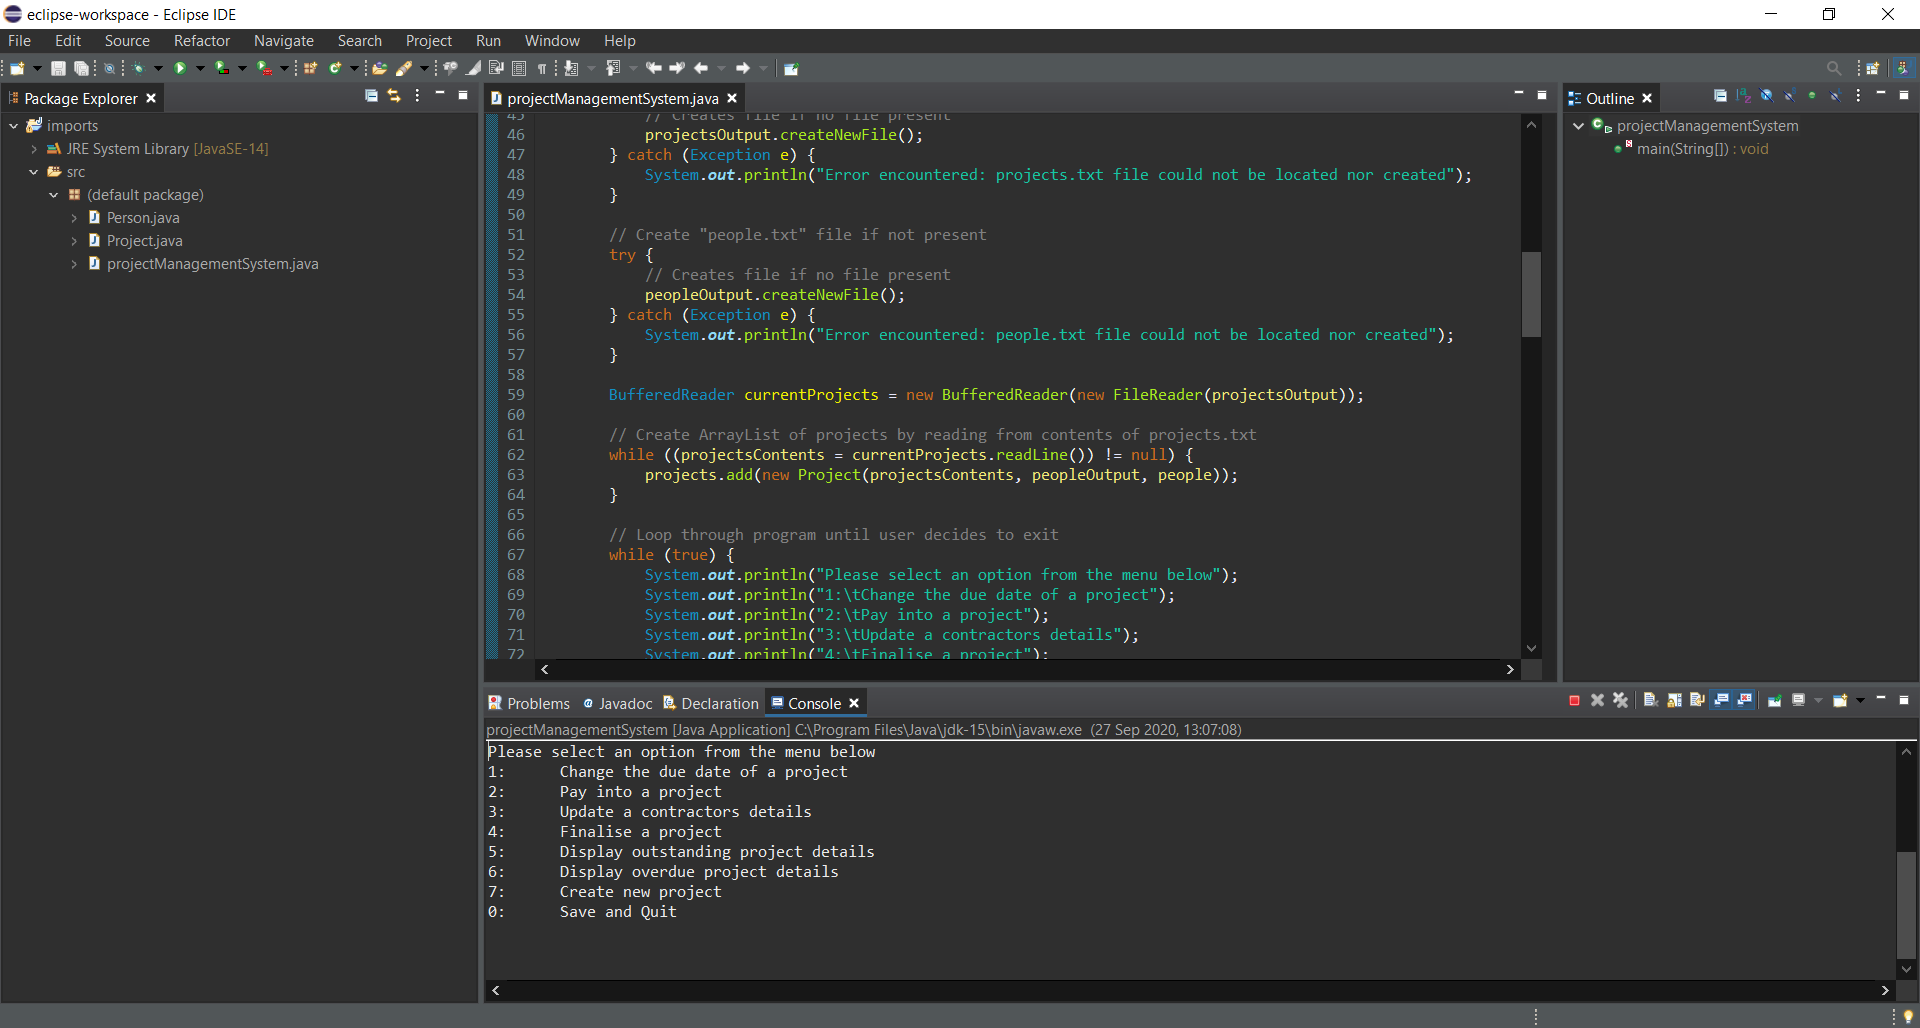The image size is (1920, 1028).
Task: Click the Open Perspective icon
Action: click(x=1873, y=68)
